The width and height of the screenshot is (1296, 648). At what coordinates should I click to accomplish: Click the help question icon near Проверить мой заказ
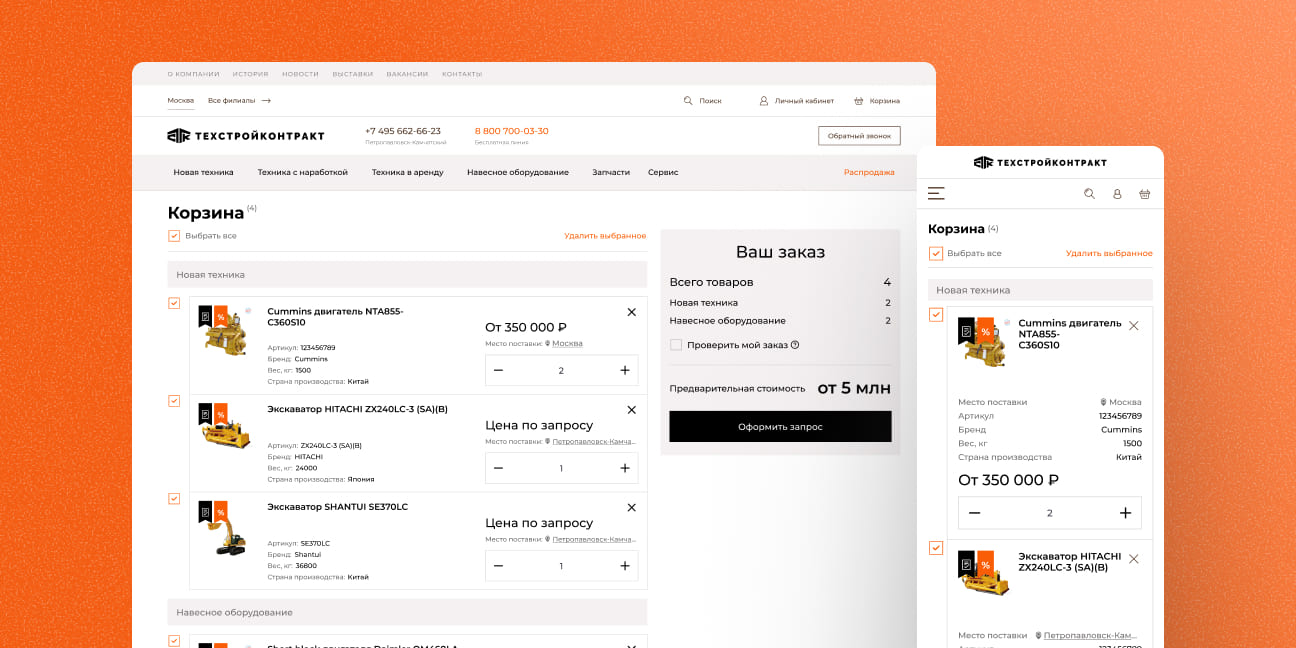point(795,345)
